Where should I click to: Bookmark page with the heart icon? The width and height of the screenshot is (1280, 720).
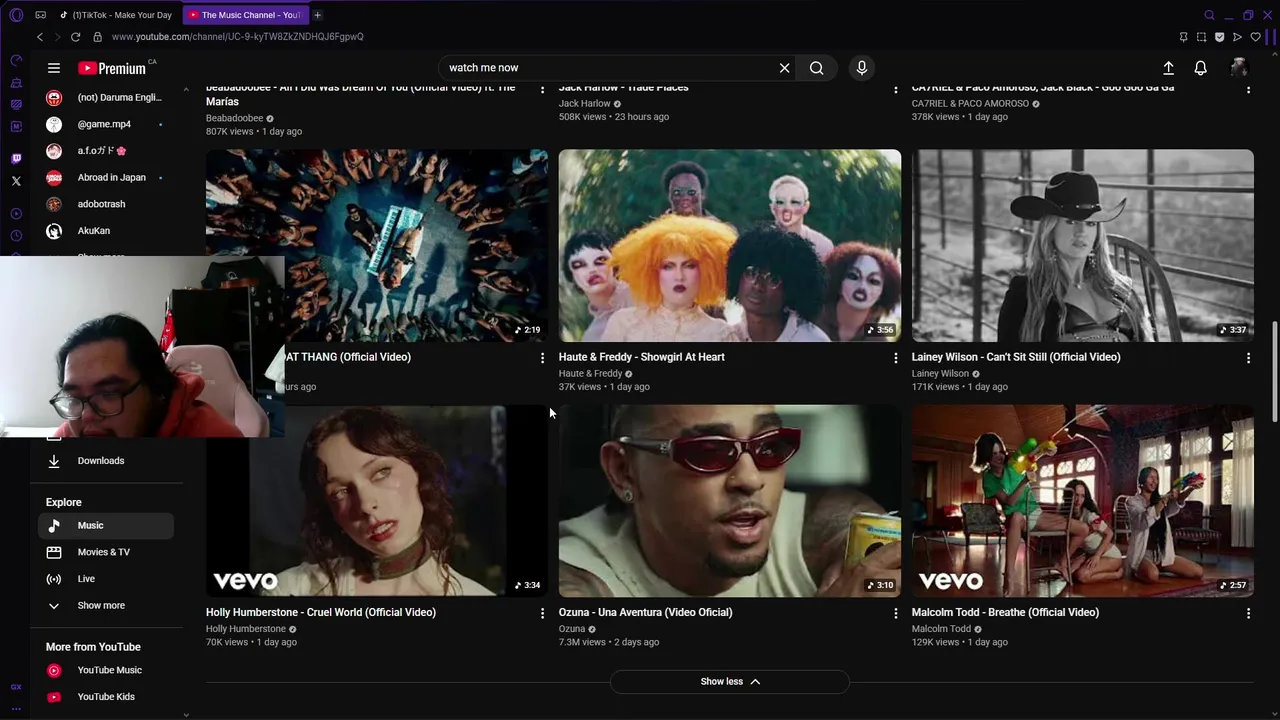(1255, 37)
